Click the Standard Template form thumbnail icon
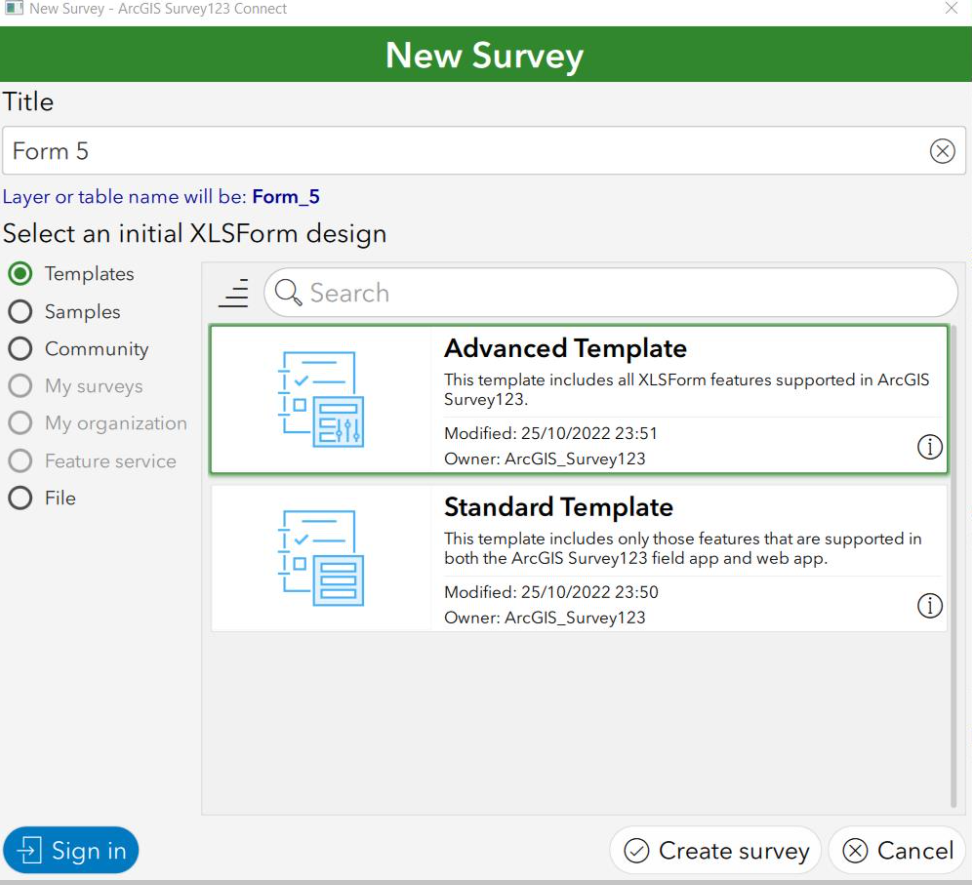This screenshot has height=885, width=972. (x=322, y=556)
